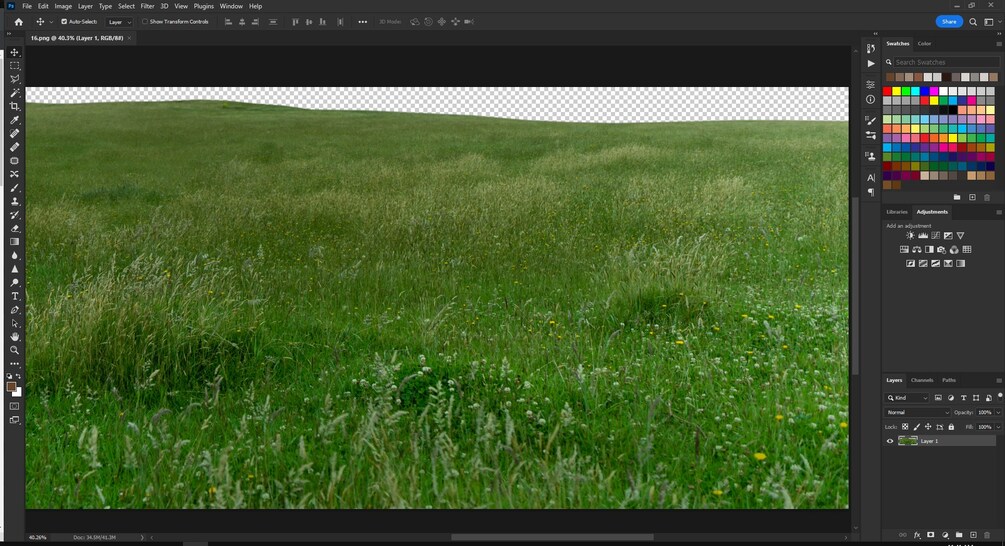
Task: Select the Crop tool
Action: point(15,106)
